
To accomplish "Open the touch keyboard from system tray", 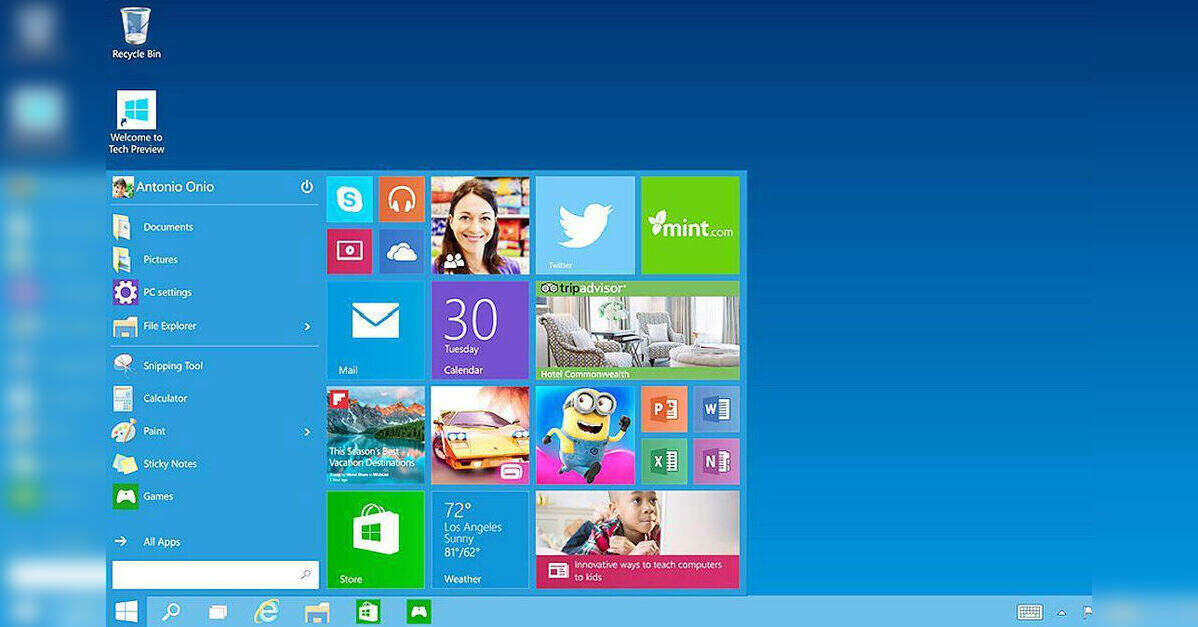I will (x=1029, y=612).
